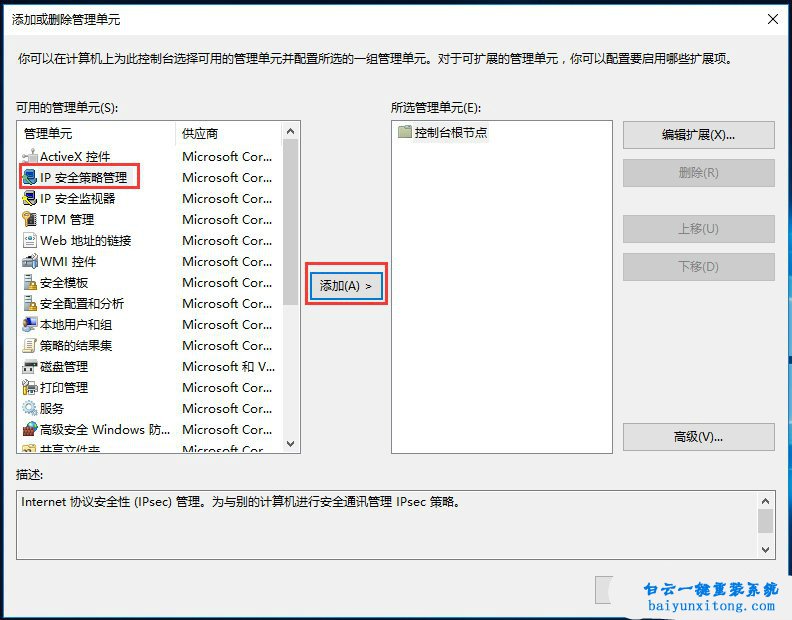Click the 上移(U) button
Image resolution: width=792 pixels, height=620 pixels.
[x=699, y=229]
